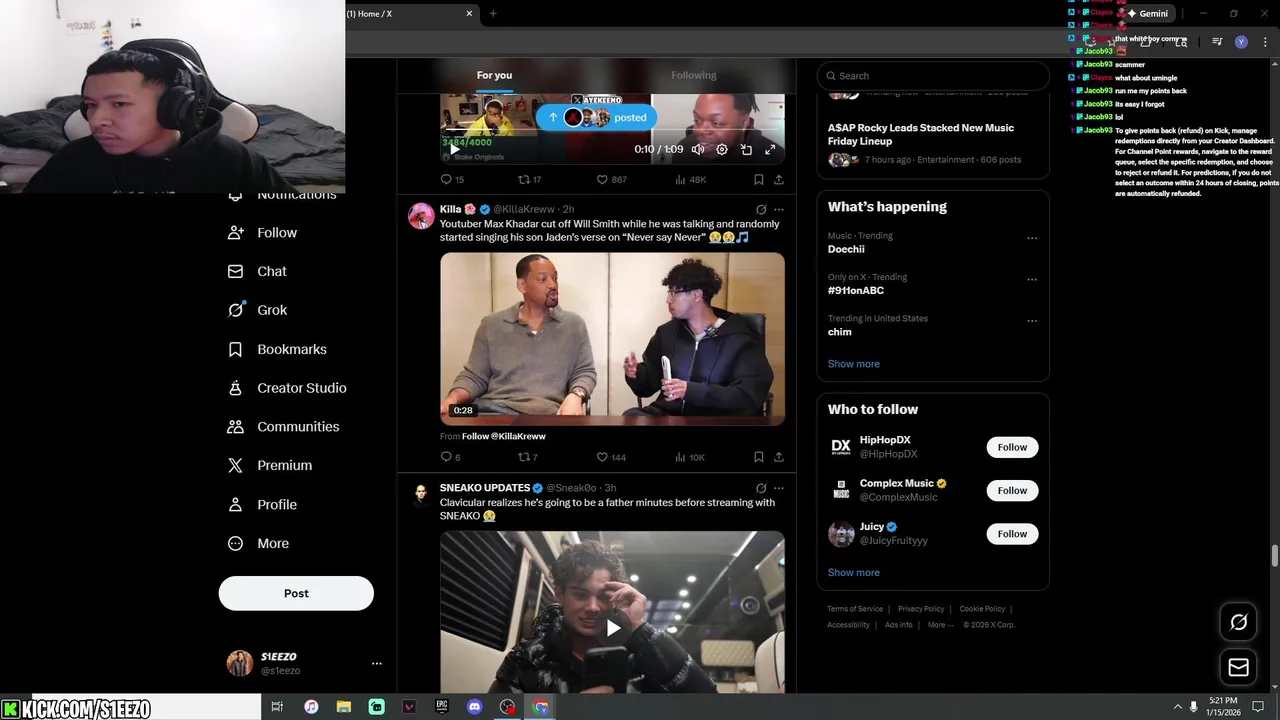This screenshot has height=720, width=1280.
Task: Open options for #911onABC trend
Action: point(1032,279)
